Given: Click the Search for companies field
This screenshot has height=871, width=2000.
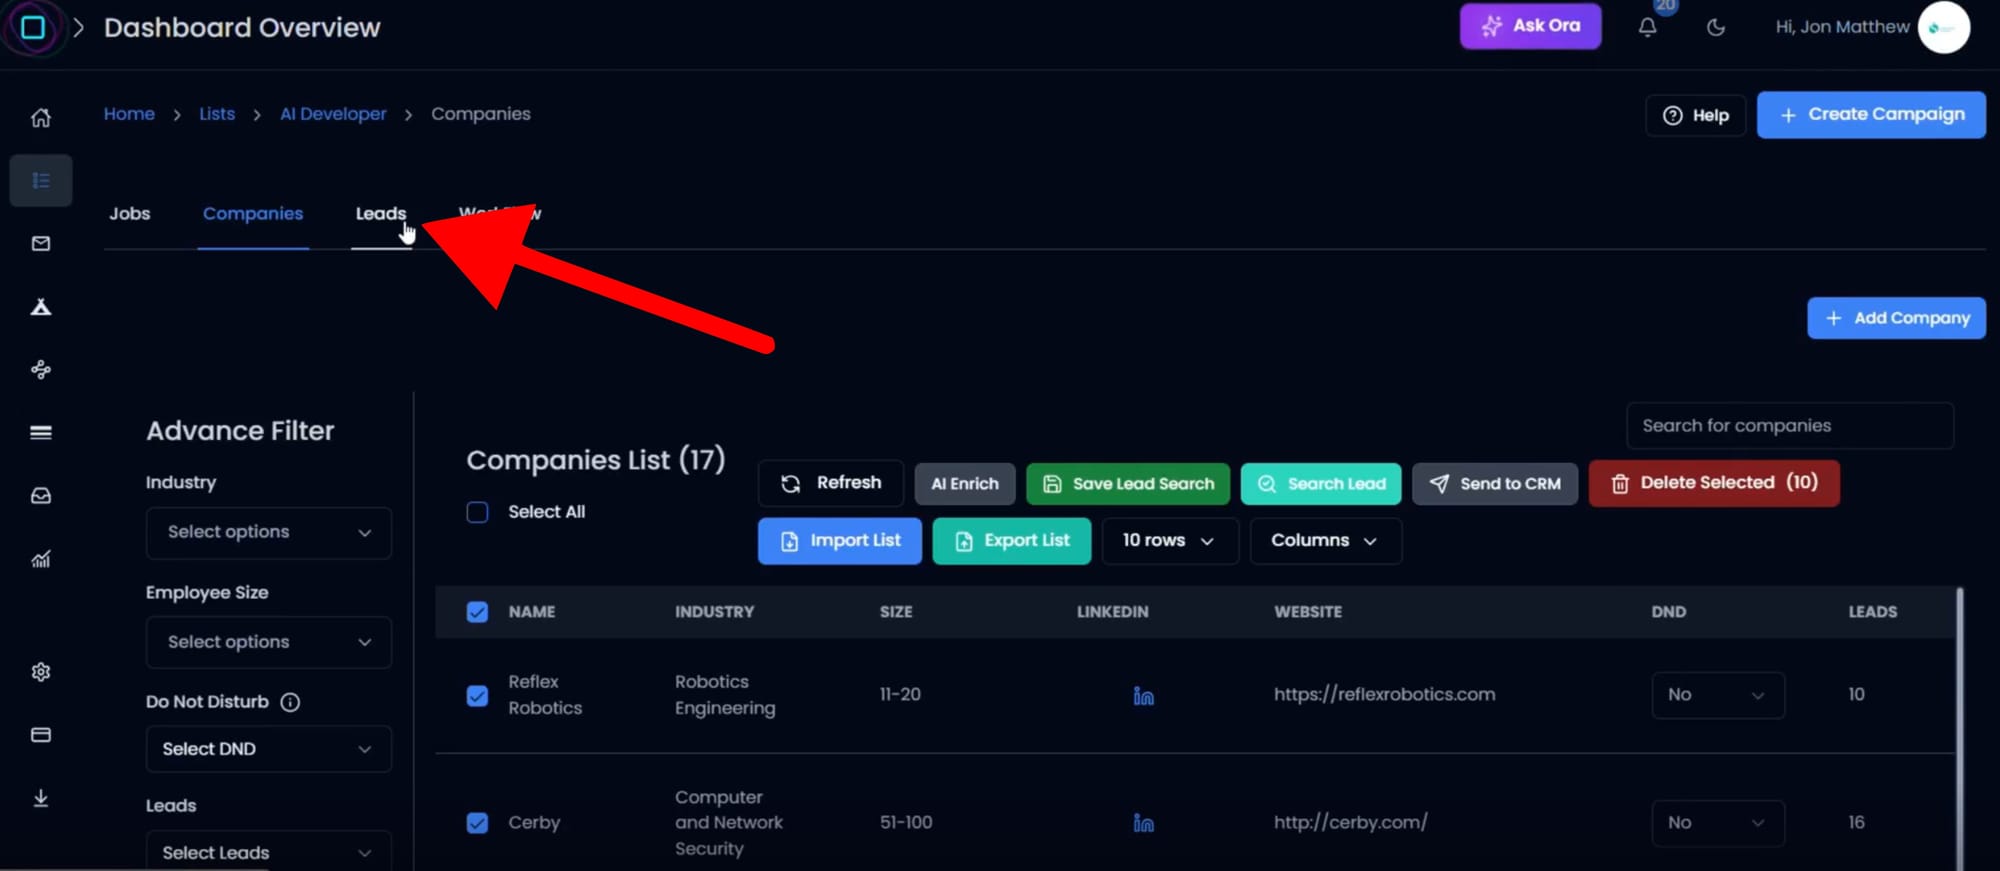Looking at the screenshot, I should 1788,426.
